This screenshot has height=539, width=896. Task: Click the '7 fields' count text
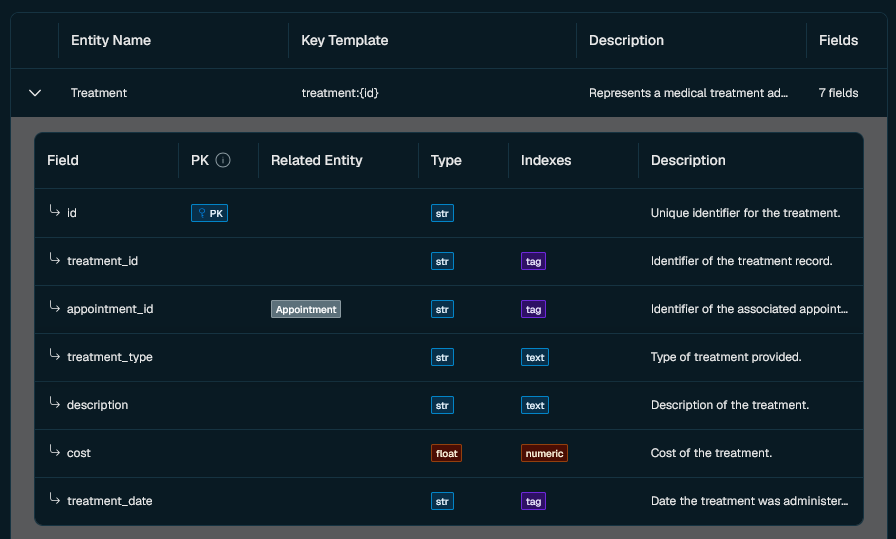[838, 93]
